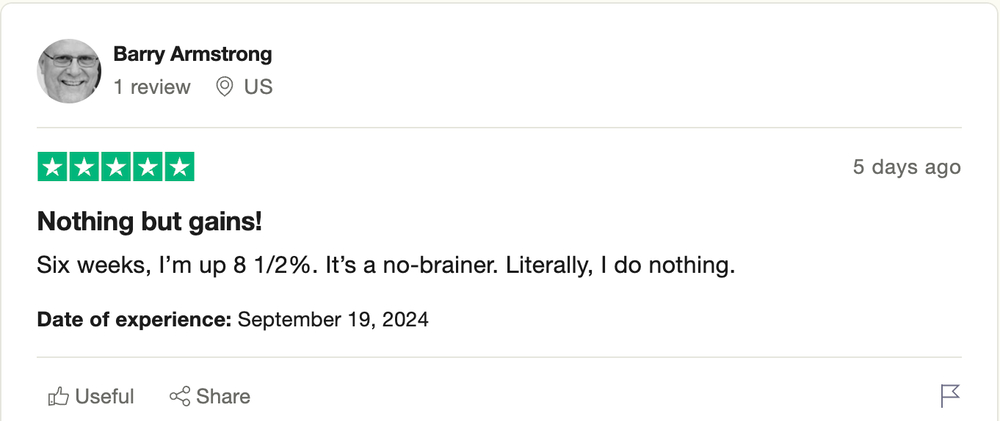Click the second green rating star

84,167
